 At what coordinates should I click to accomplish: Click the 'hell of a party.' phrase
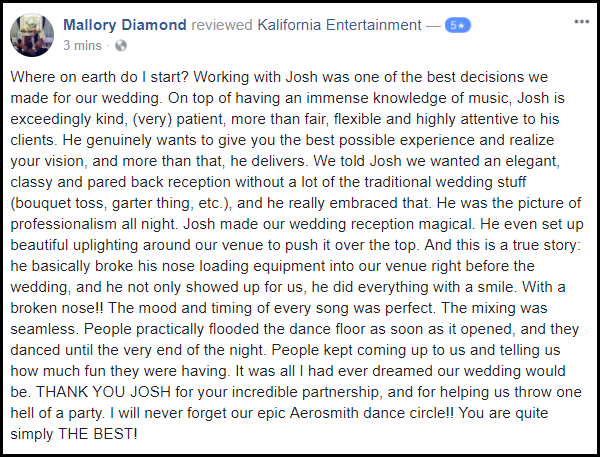tap(57, 413)
